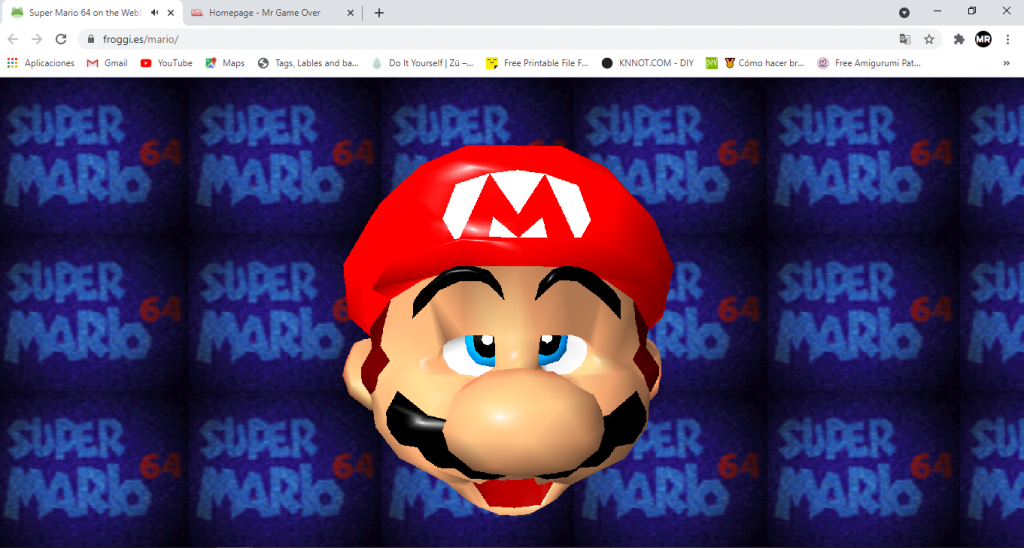Open the tab search dropdown button

tap(904, 12)
